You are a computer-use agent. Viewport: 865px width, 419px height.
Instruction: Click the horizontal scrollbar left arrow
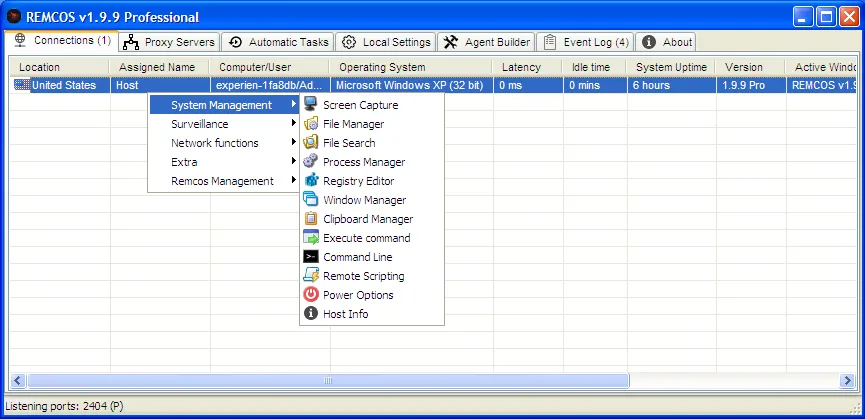(x=18, y=380)
